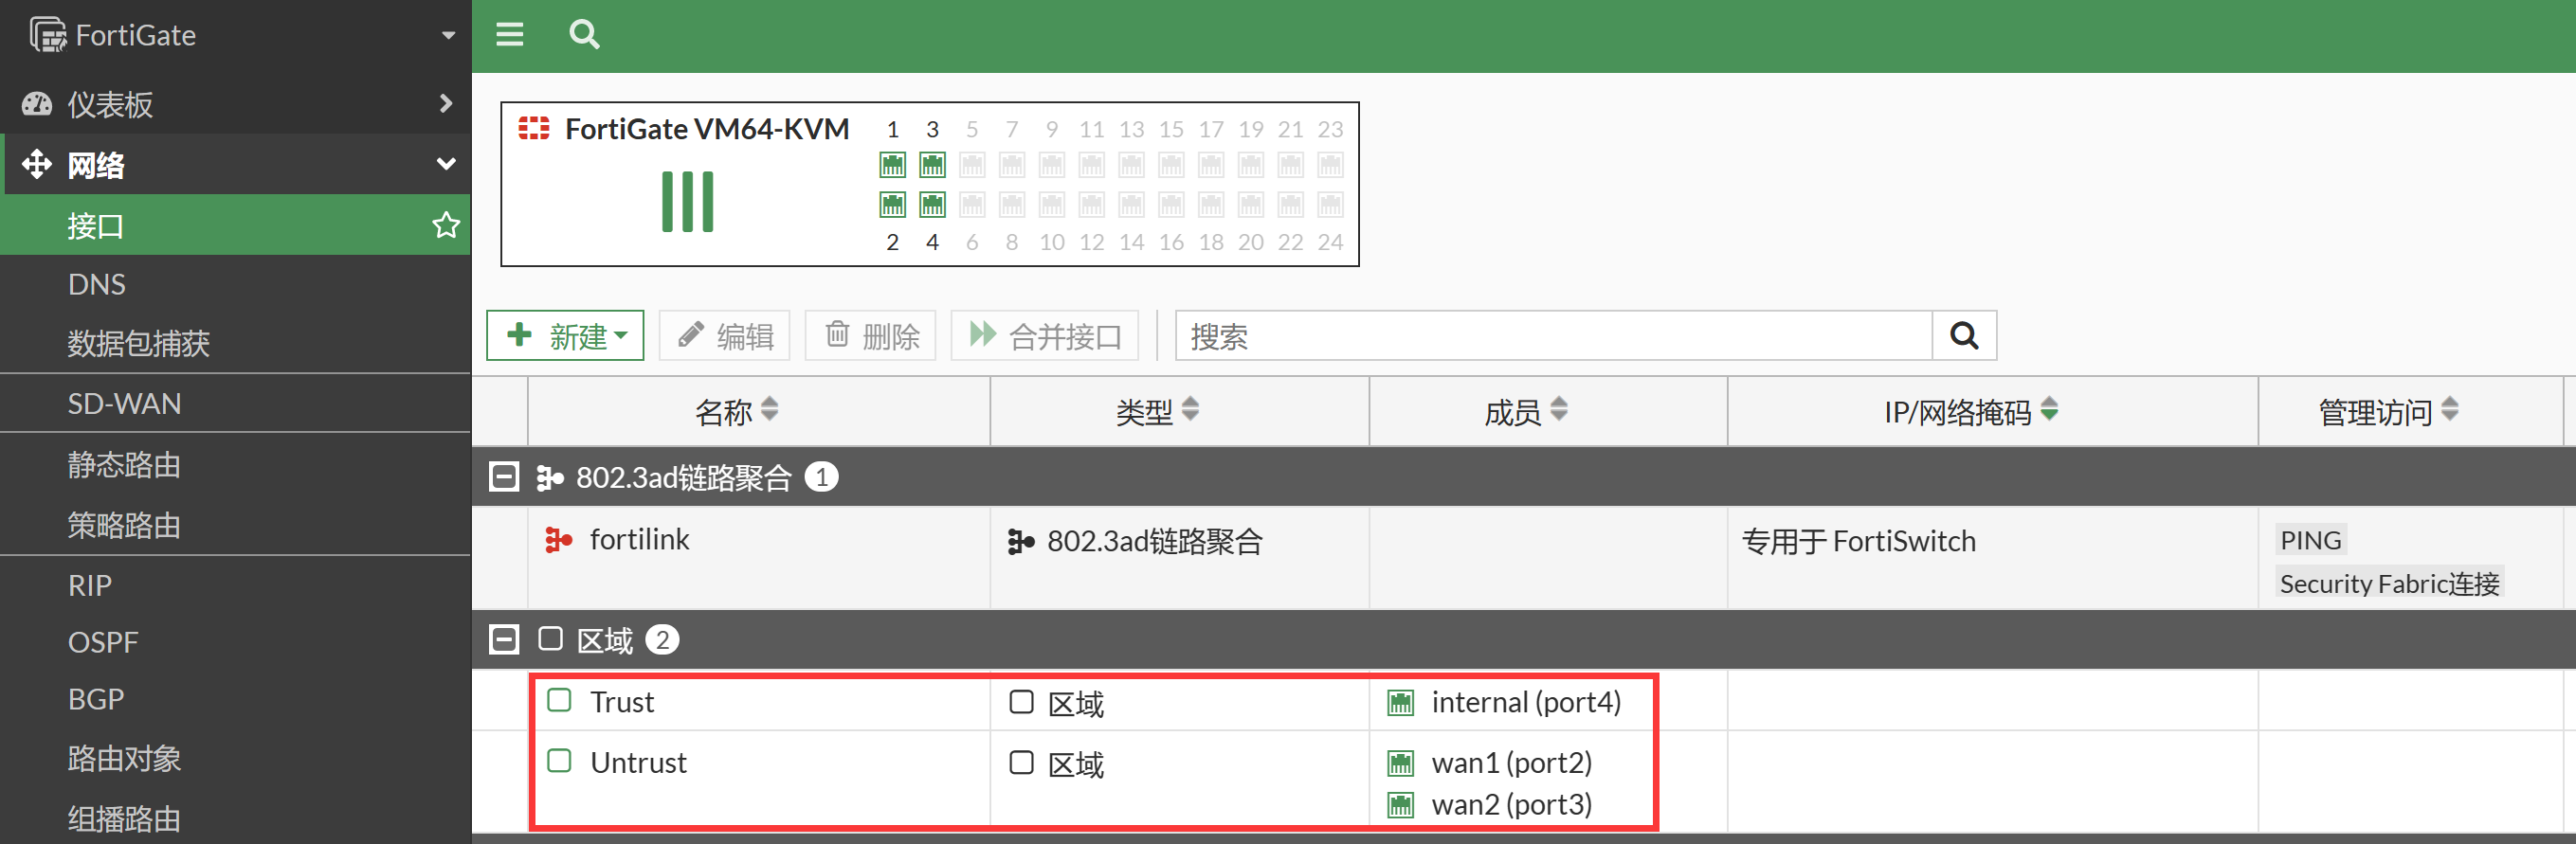The height and width of the screenshot is (844, 2576).
Task: Click the hamburger menu icon in header
Action: tap(510, 35)
